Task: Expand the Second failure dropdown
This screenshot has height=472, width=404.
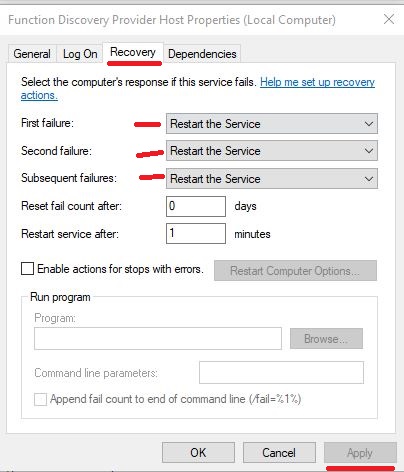Action: coord(272,151)
